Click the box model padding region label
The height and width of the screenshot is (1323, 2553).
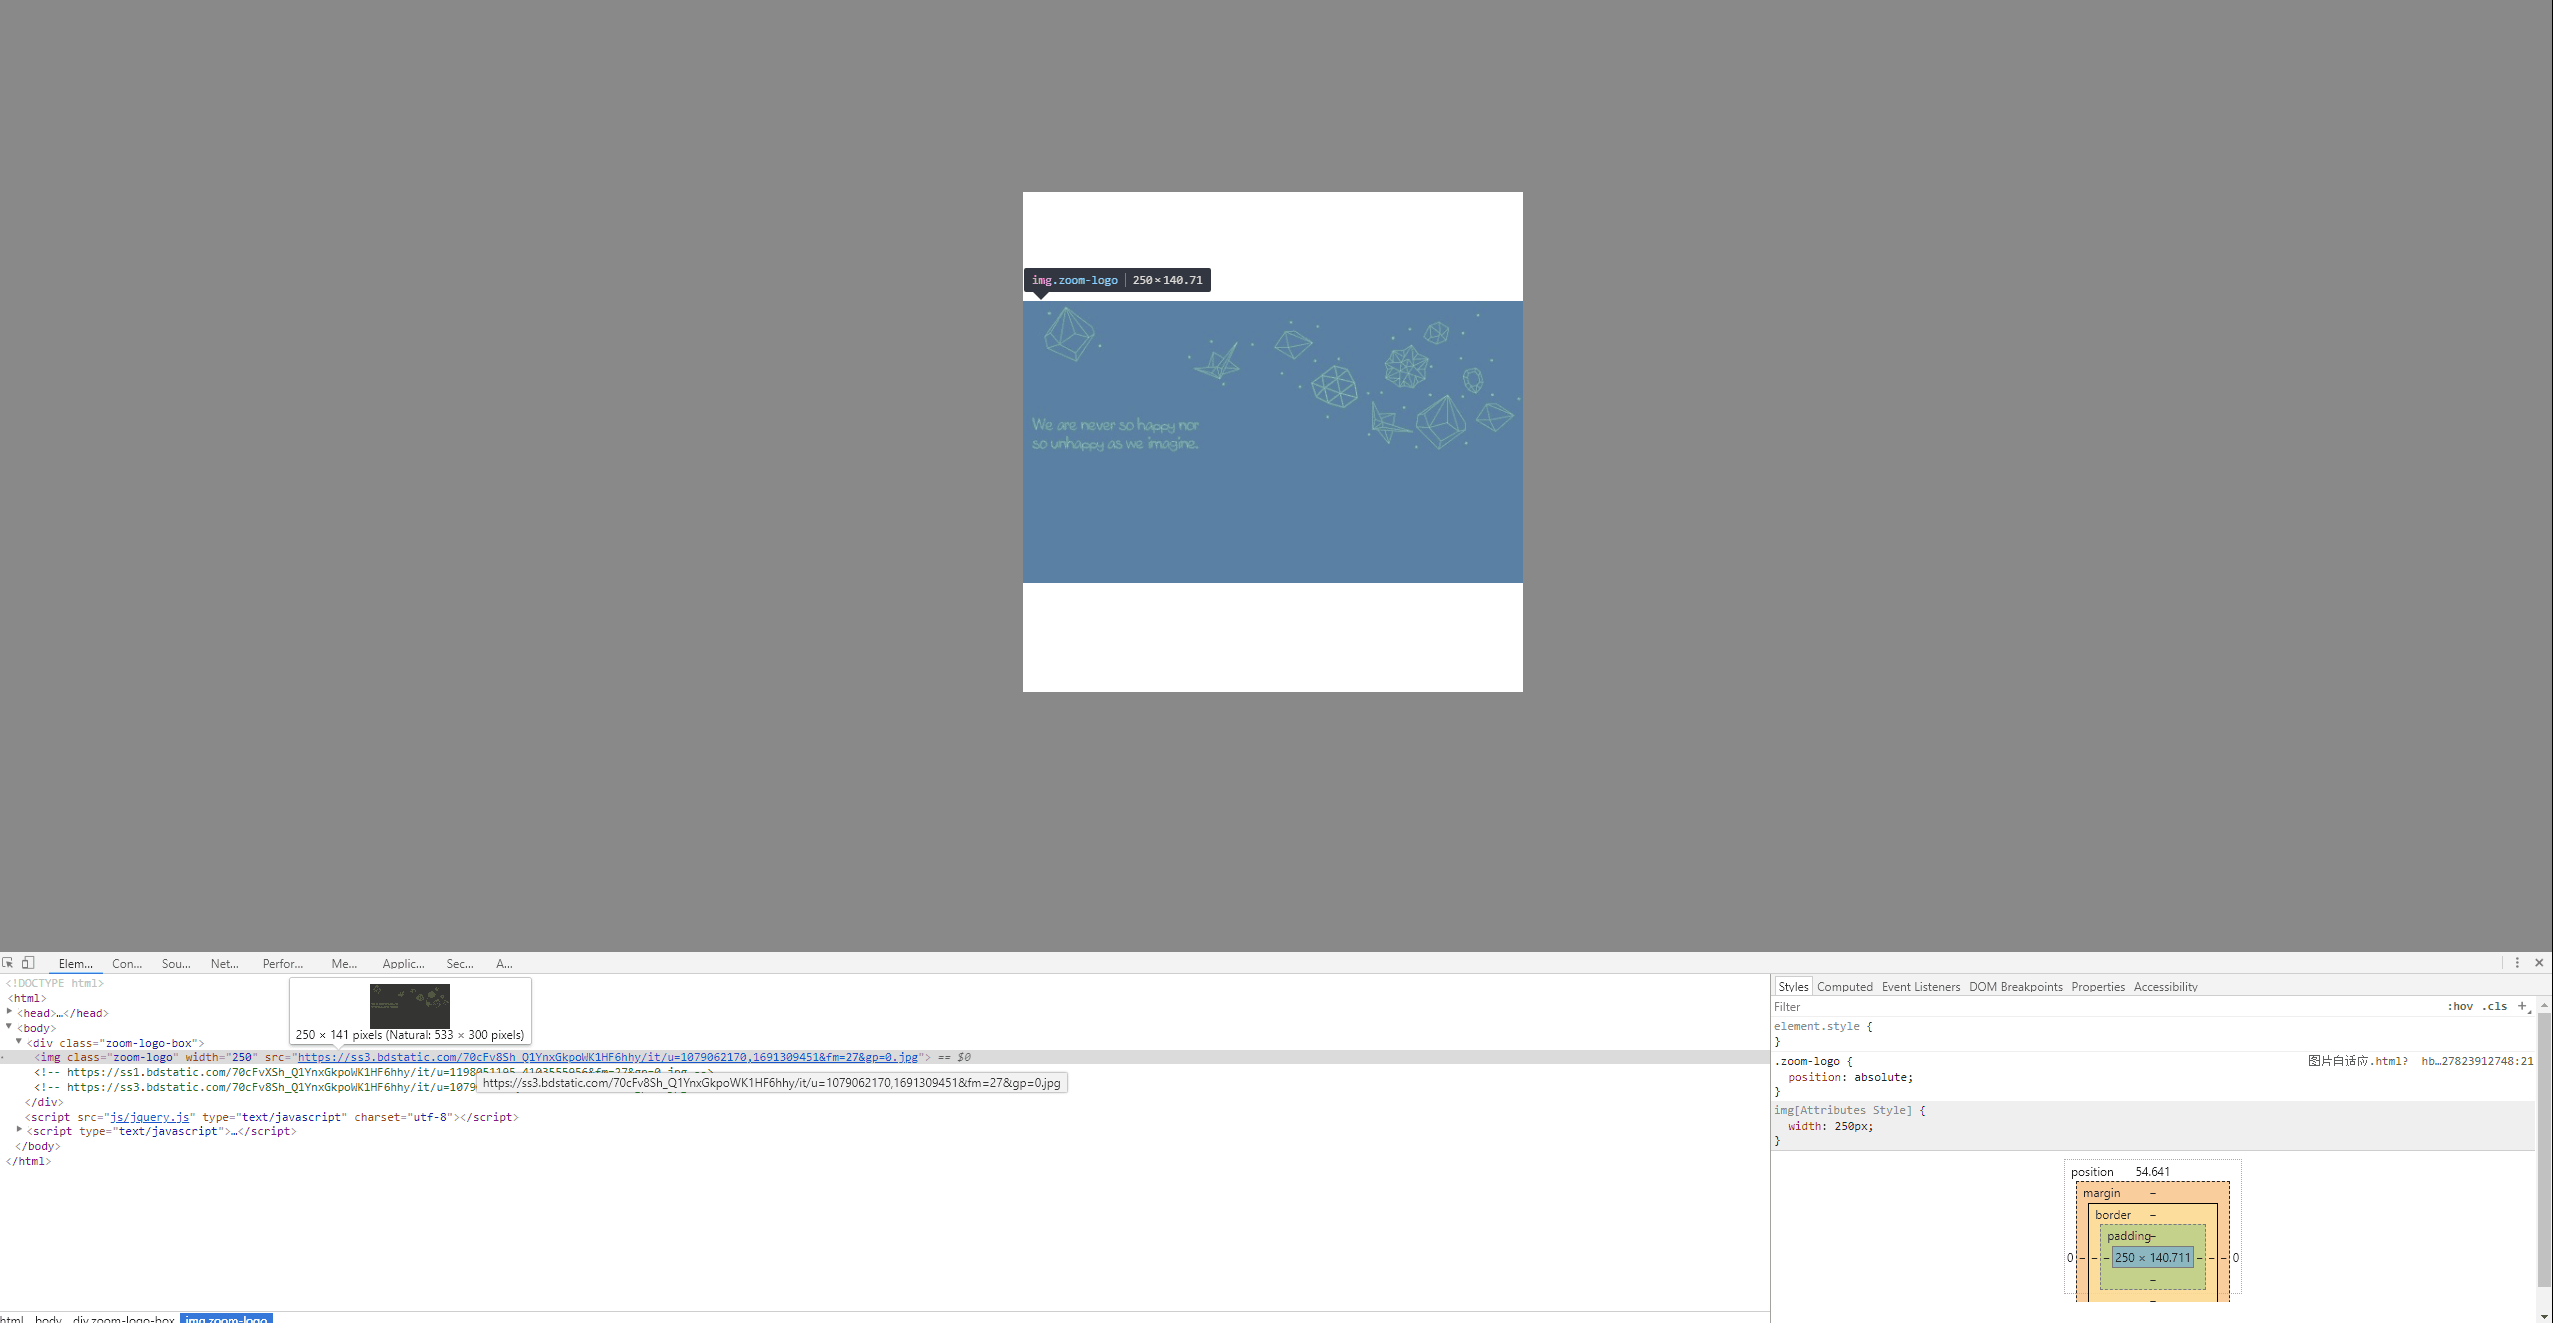coord(2129,1236)
